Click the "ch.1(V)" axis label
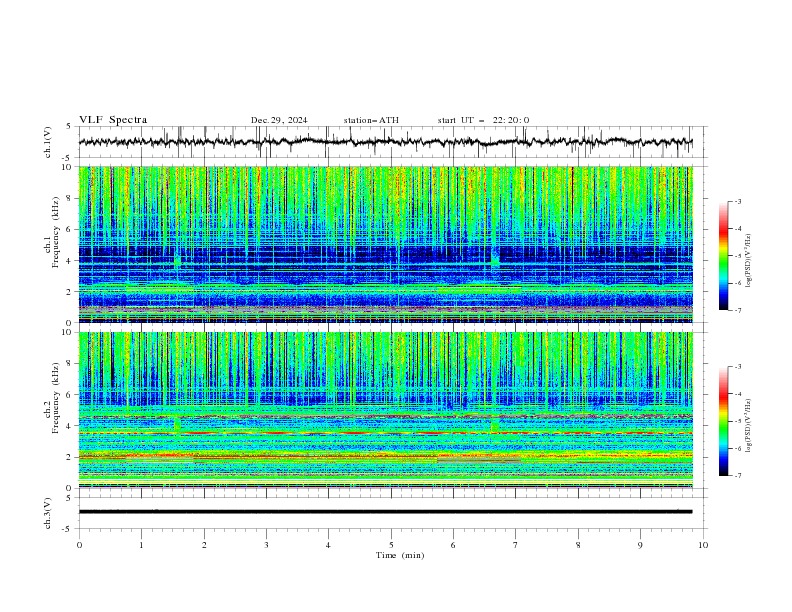792x612 pixels. 48,142
